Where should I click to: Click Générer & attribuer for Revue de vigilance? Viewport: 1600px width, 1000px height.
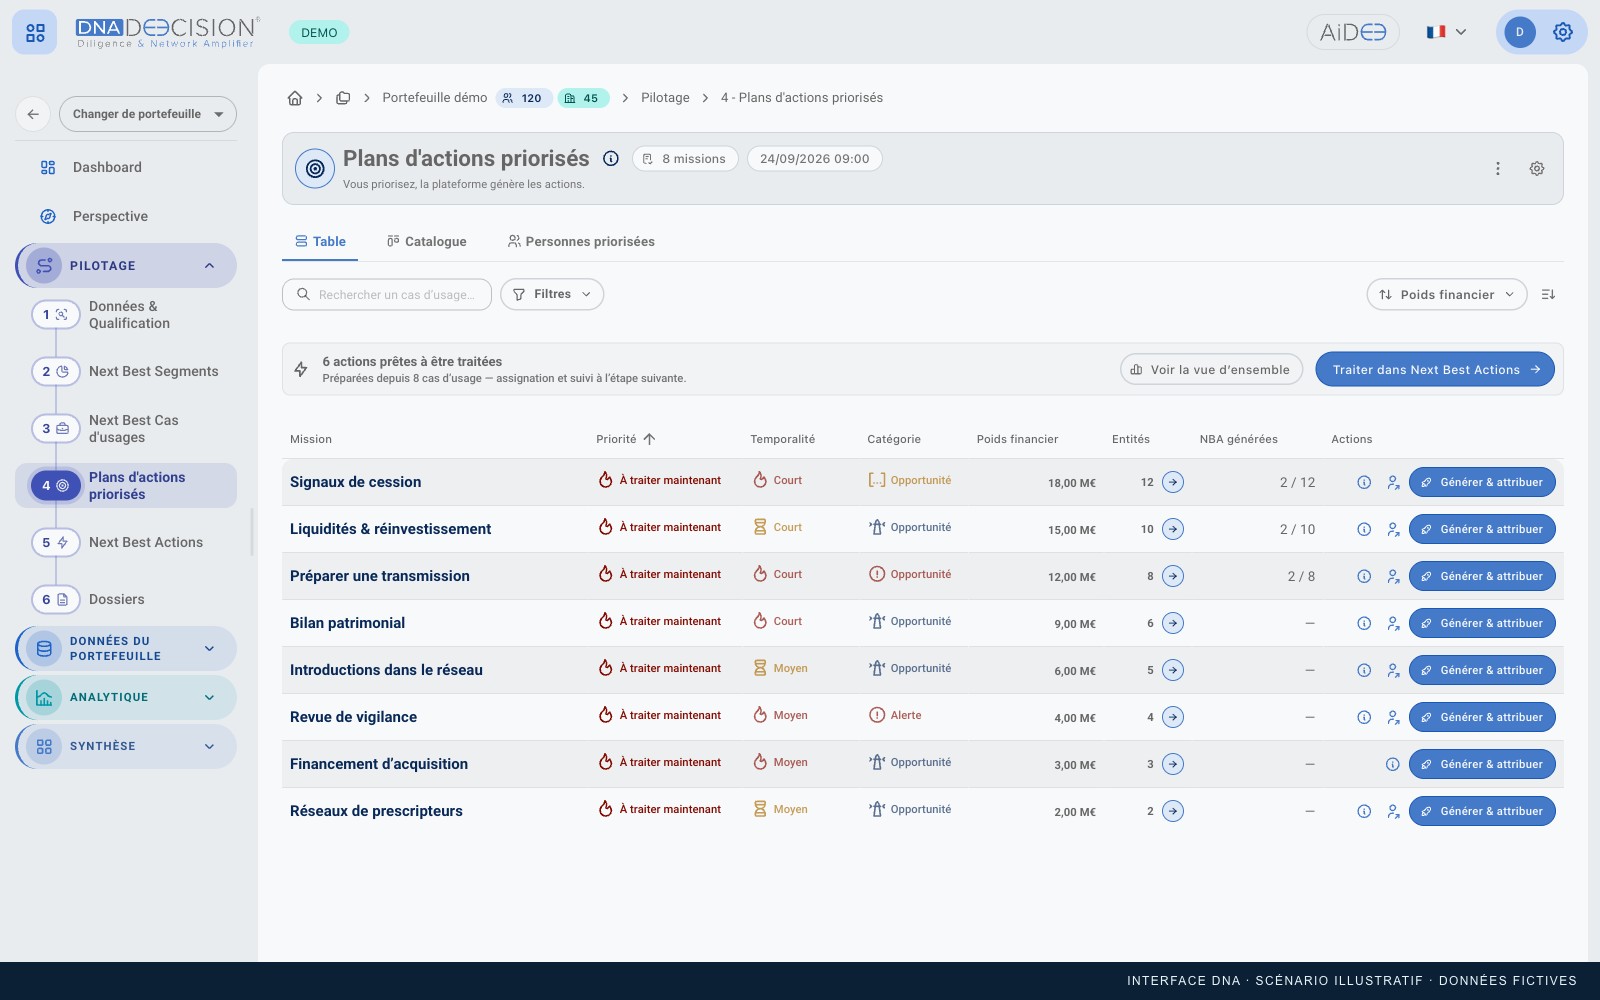[x=1482, y=717]
